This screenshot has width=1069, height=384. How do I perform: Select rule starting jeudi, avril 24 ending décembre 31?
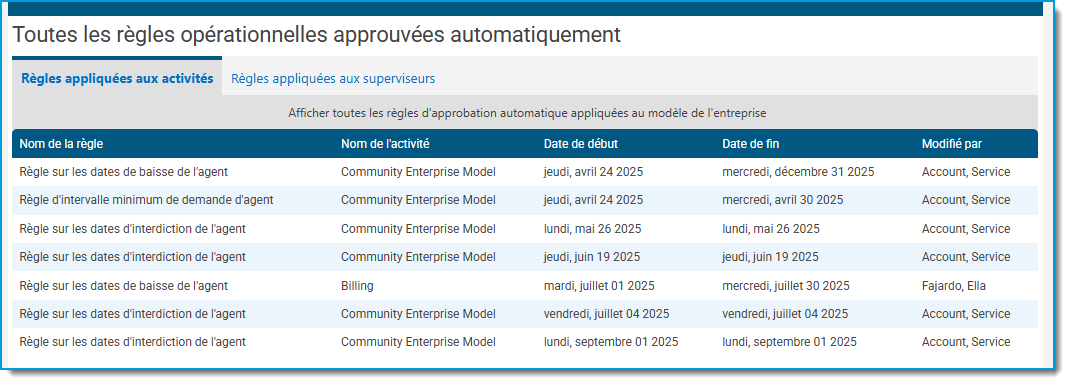coord(525,172)
